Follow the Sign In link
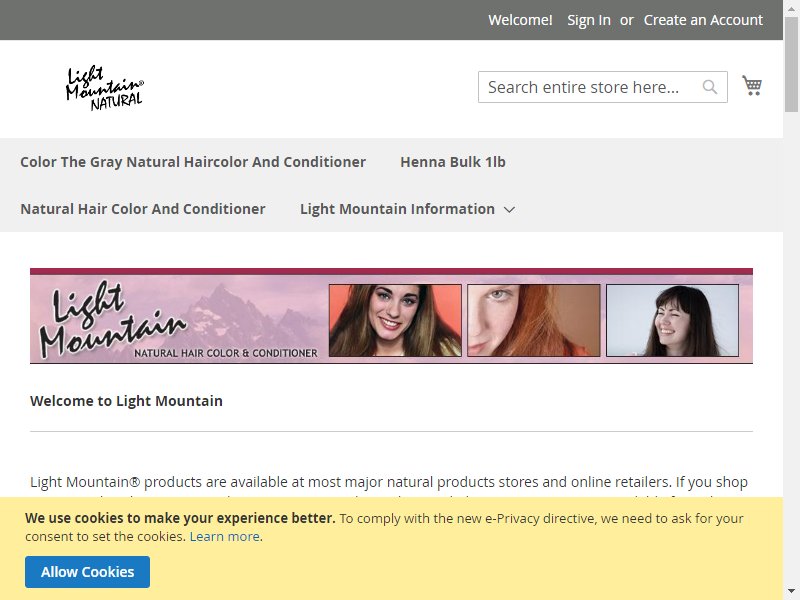The height and width of the screenshot is (600, 800). (x=589, y=20)
